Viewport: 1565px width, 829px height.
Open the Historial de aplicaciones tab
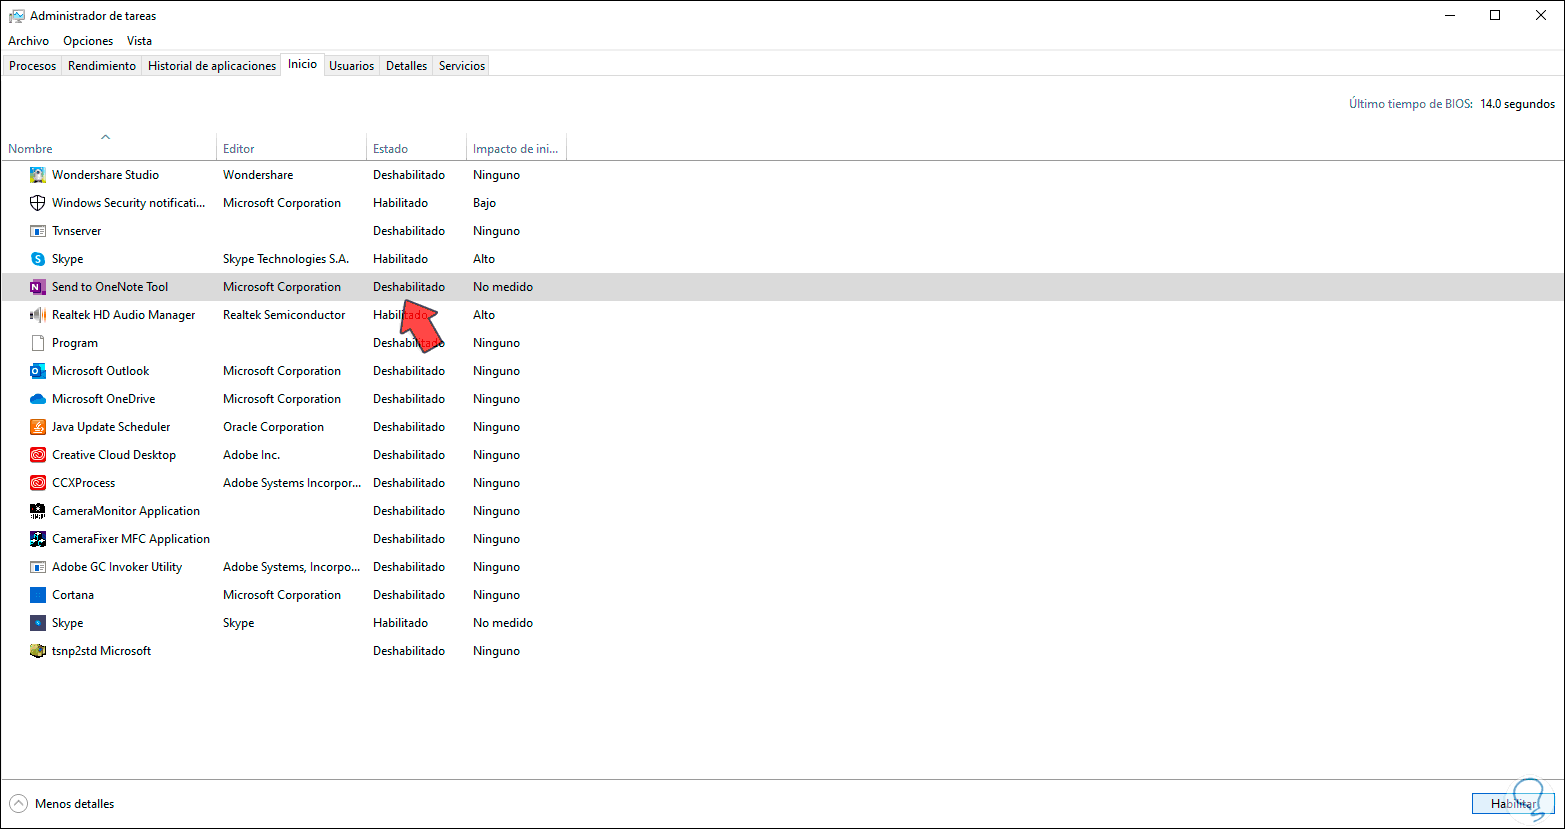click(x=212, y=66)
